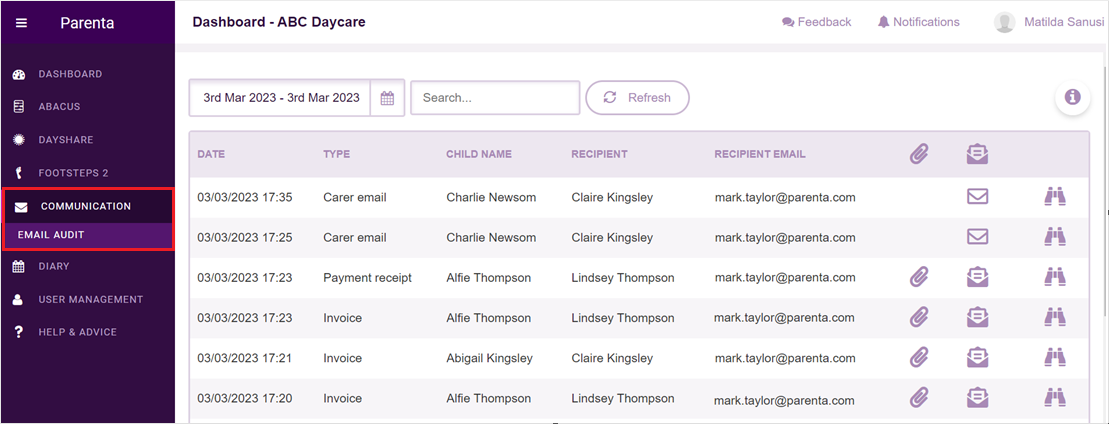Click the 'Abigail Kingsley' child name cell
Viewport: 1109px width, 424px height.
click(489, 359)
